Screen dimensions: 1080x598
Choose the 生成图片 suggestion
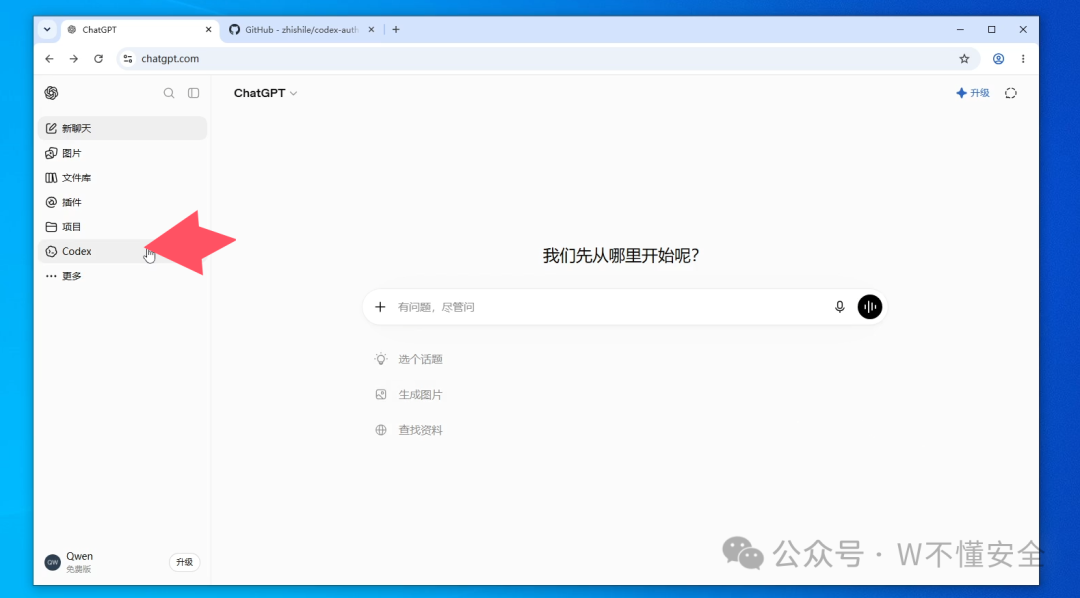click(409, 395)
